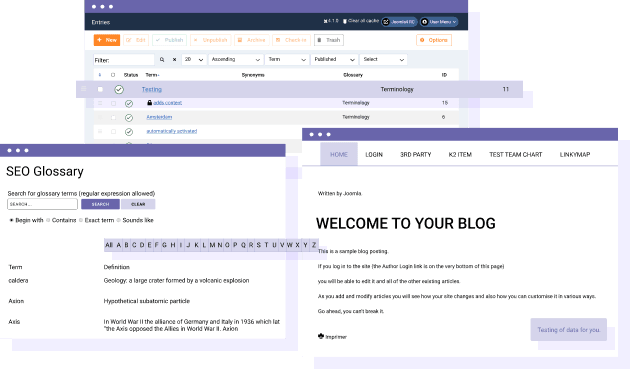Toggle published status of automatically activated row
Image resolution: width=630 pixels, height=369 pixels.
[129, 131]
